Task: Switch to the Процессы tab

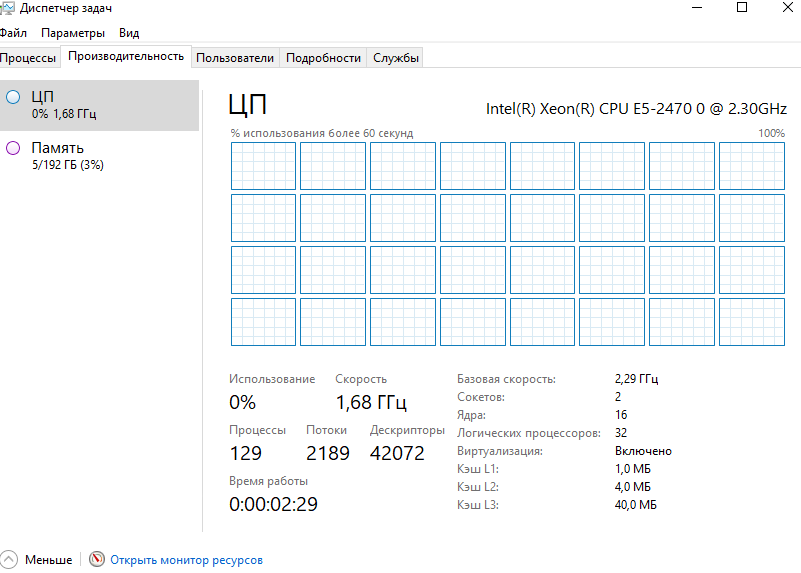Action: [x=29, y=58]
